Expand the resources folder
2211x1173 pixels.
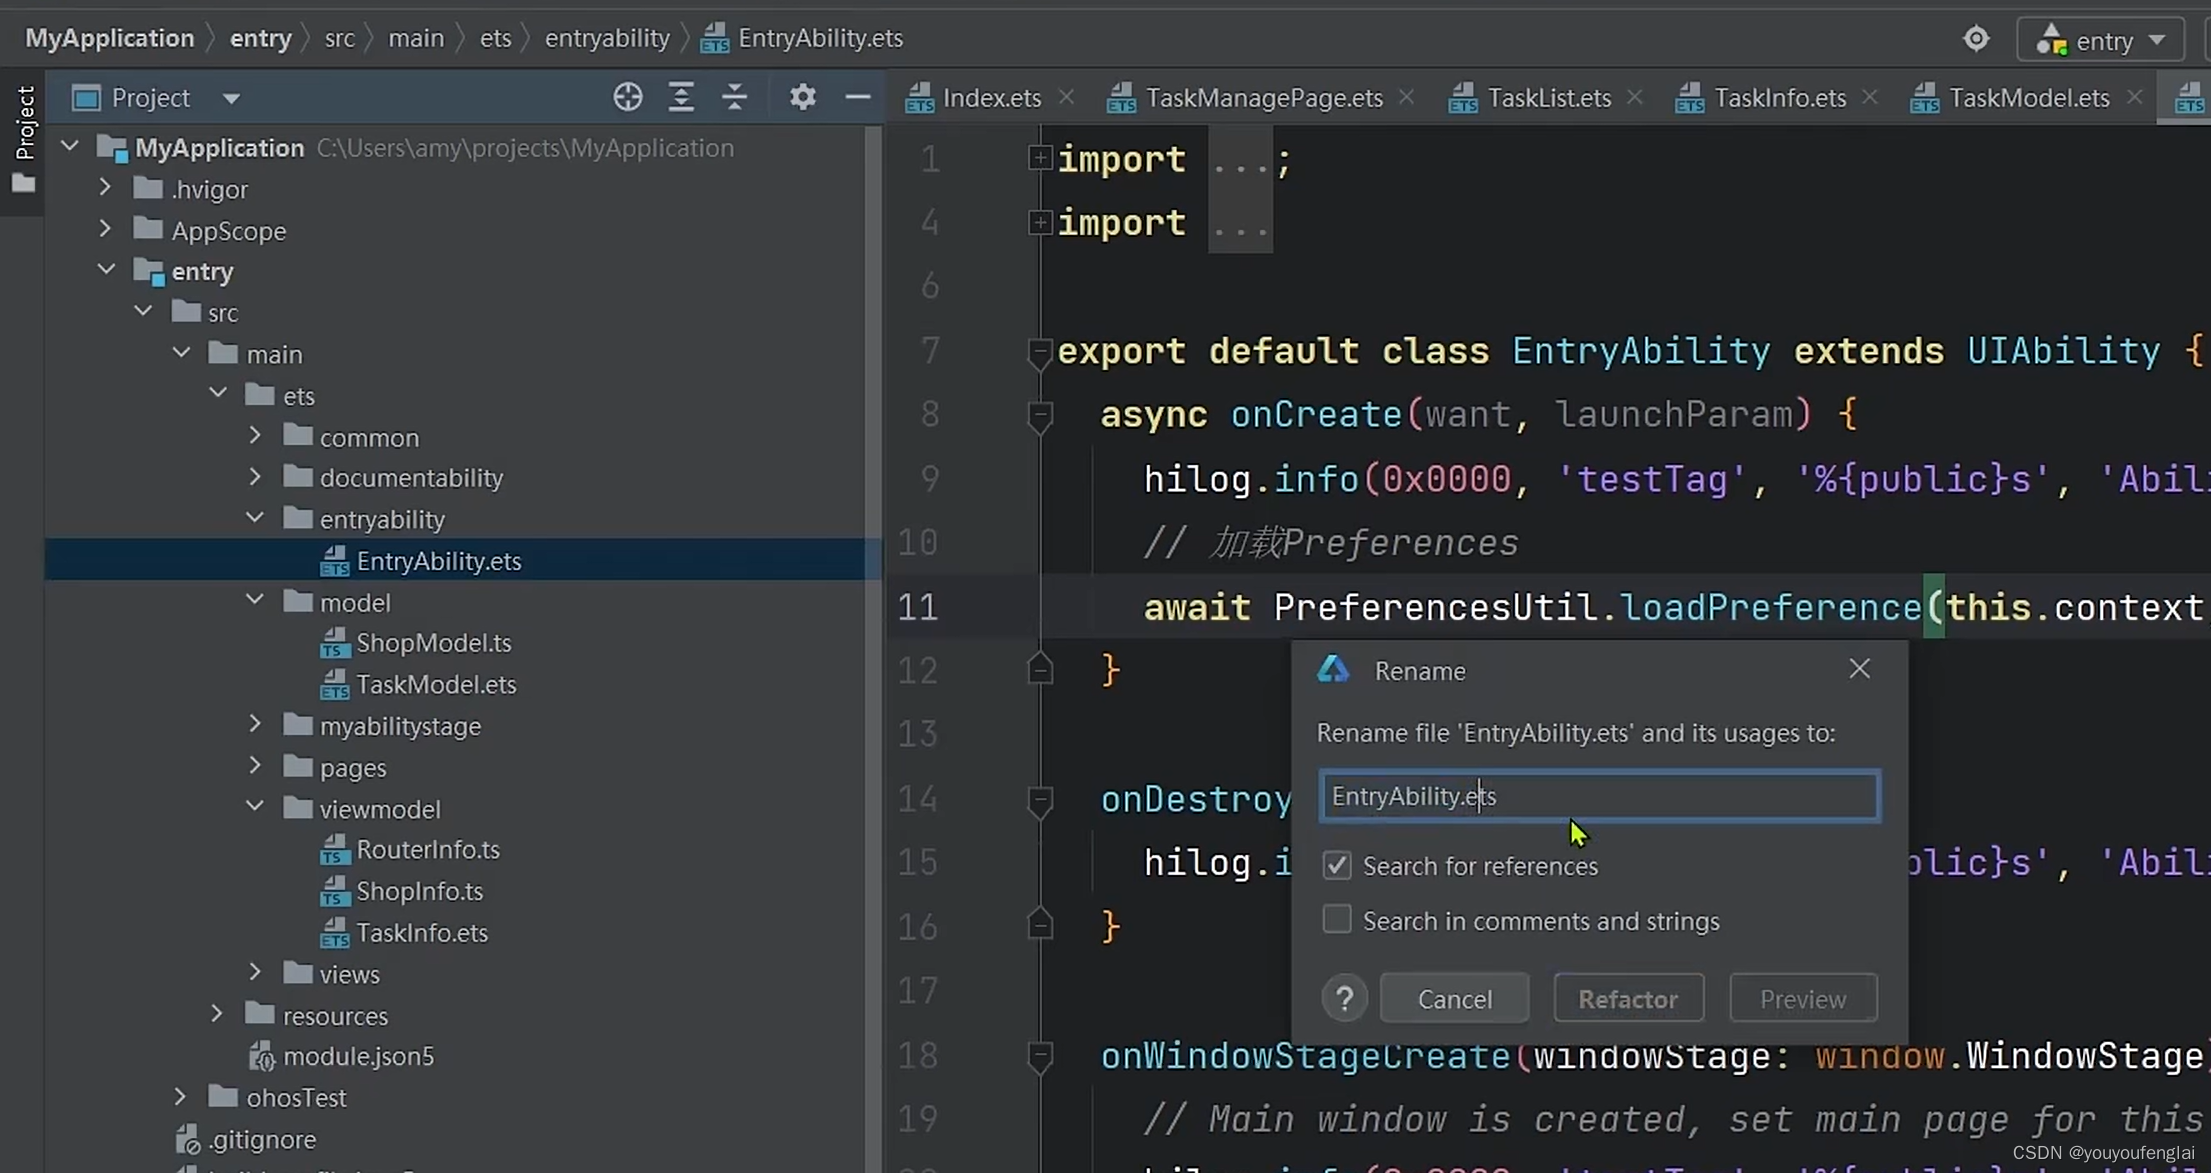(217, 1014)
